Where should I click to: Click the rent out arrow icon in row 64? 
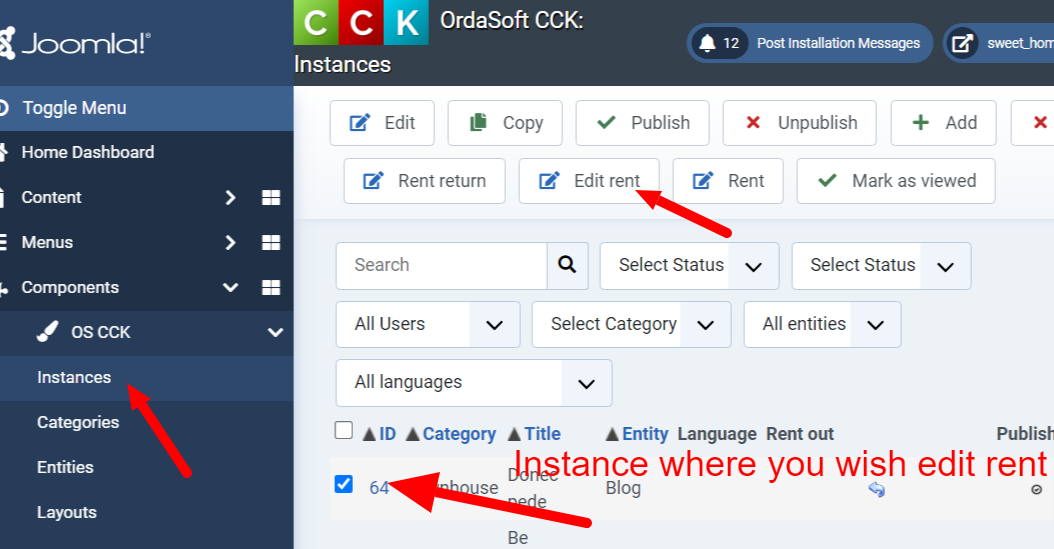(877, 489)
